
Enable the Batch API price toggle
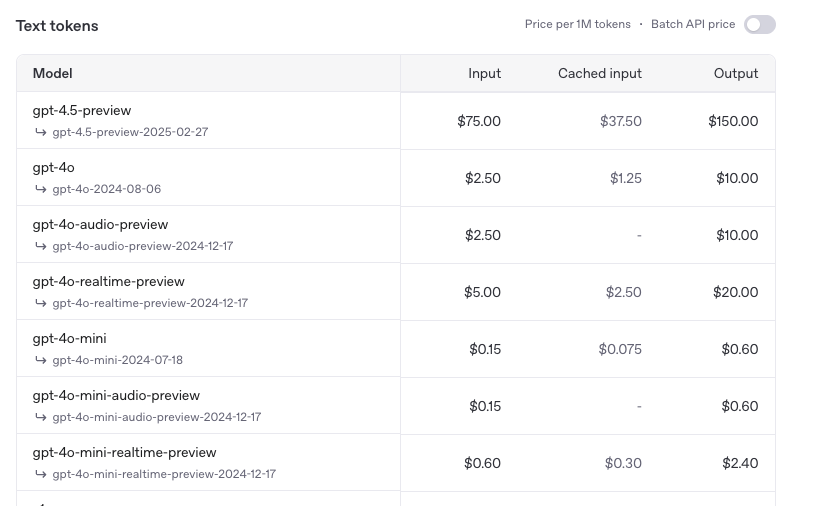click(x=760, y=25)
